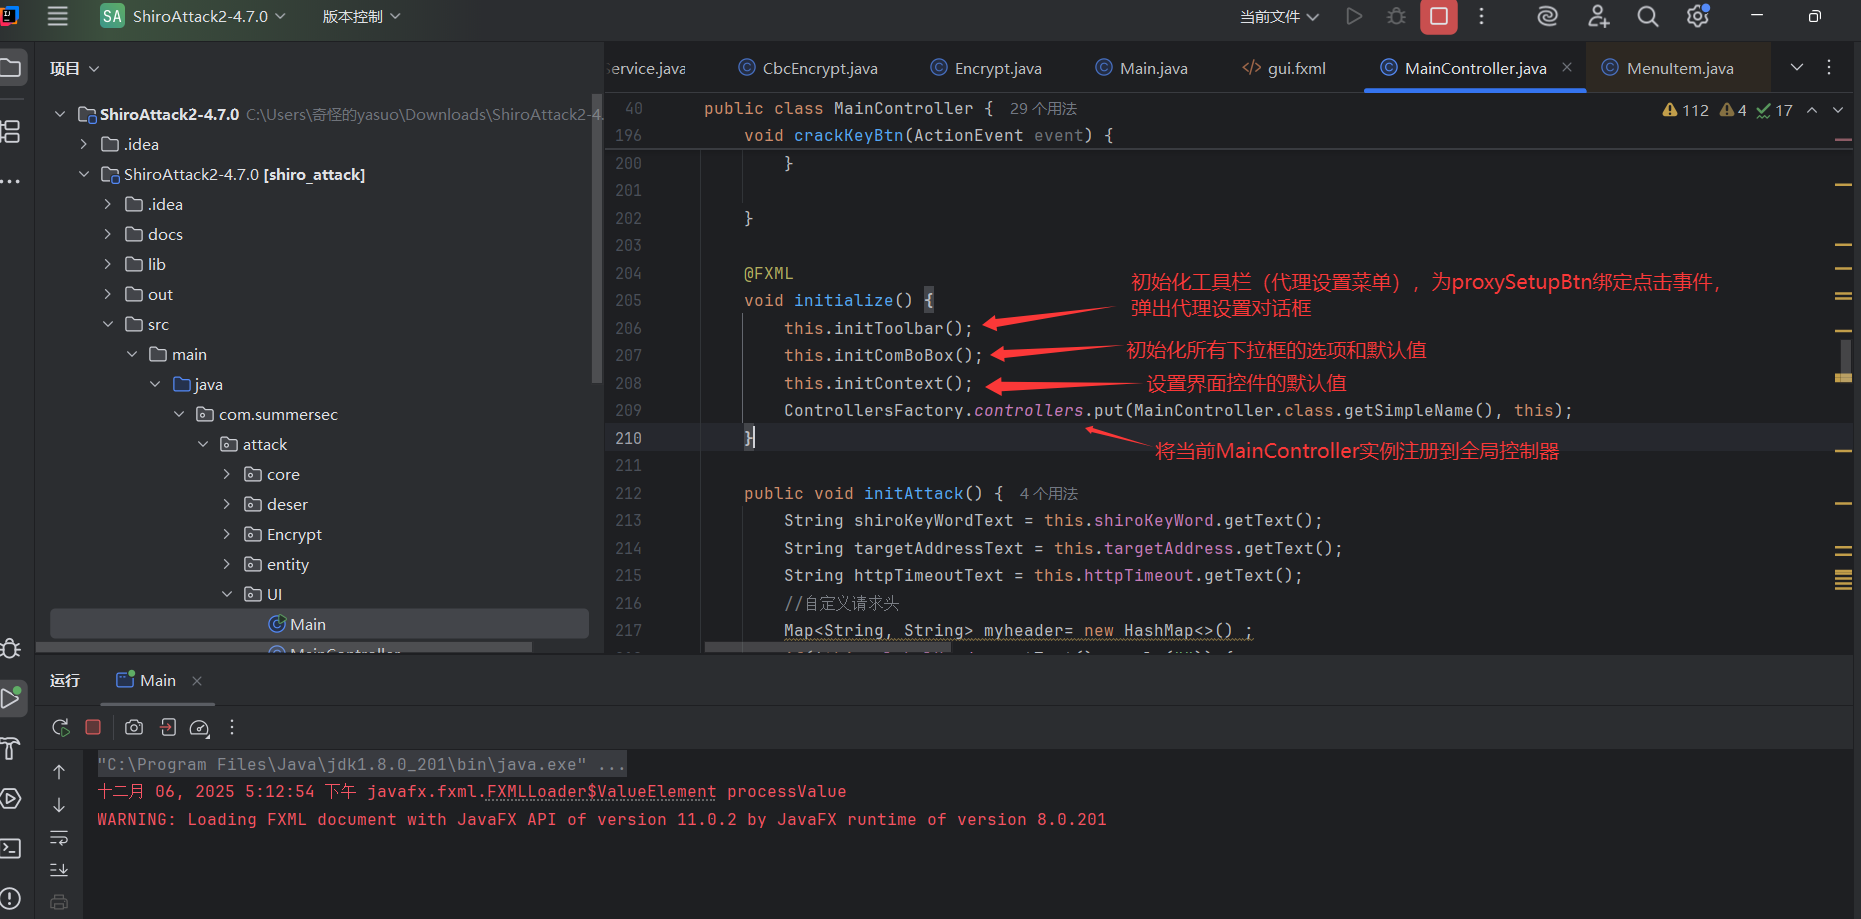The width and height of the screenshot is (1861, 919).
Task: Toggle soft-wrap in the console
Action: 59,837
